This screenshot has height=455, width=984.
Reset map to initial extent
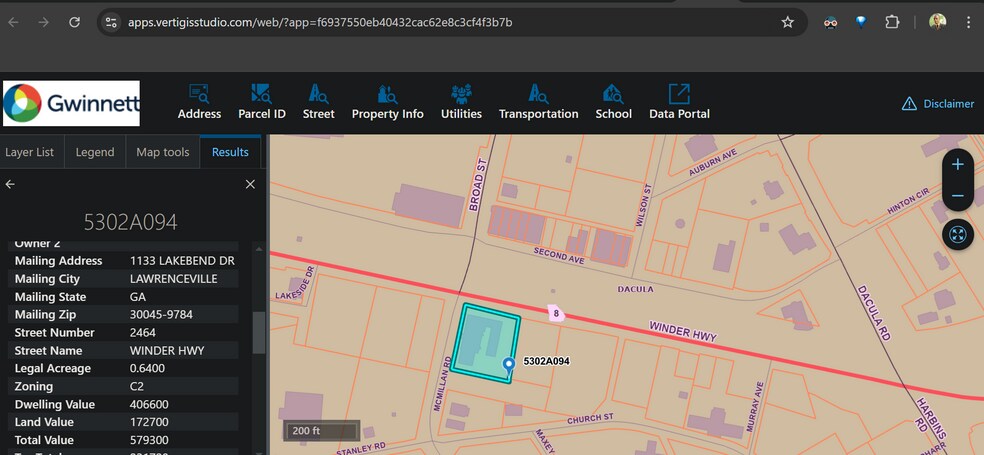click(x=957, y=235)
